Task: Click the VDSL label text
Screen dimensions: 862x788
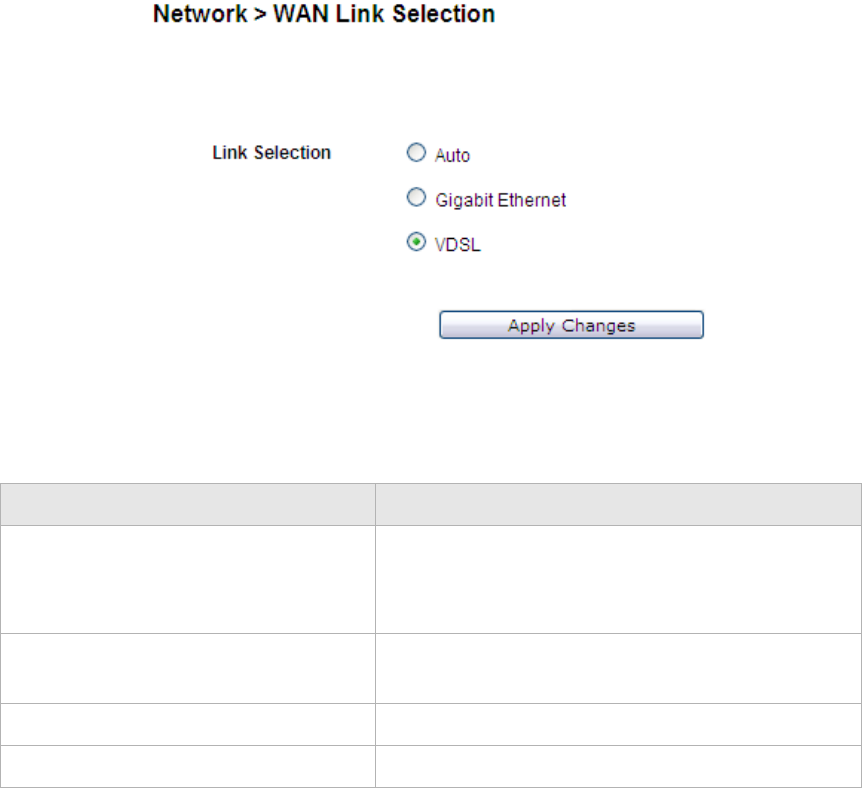Action: coord(457,245)
